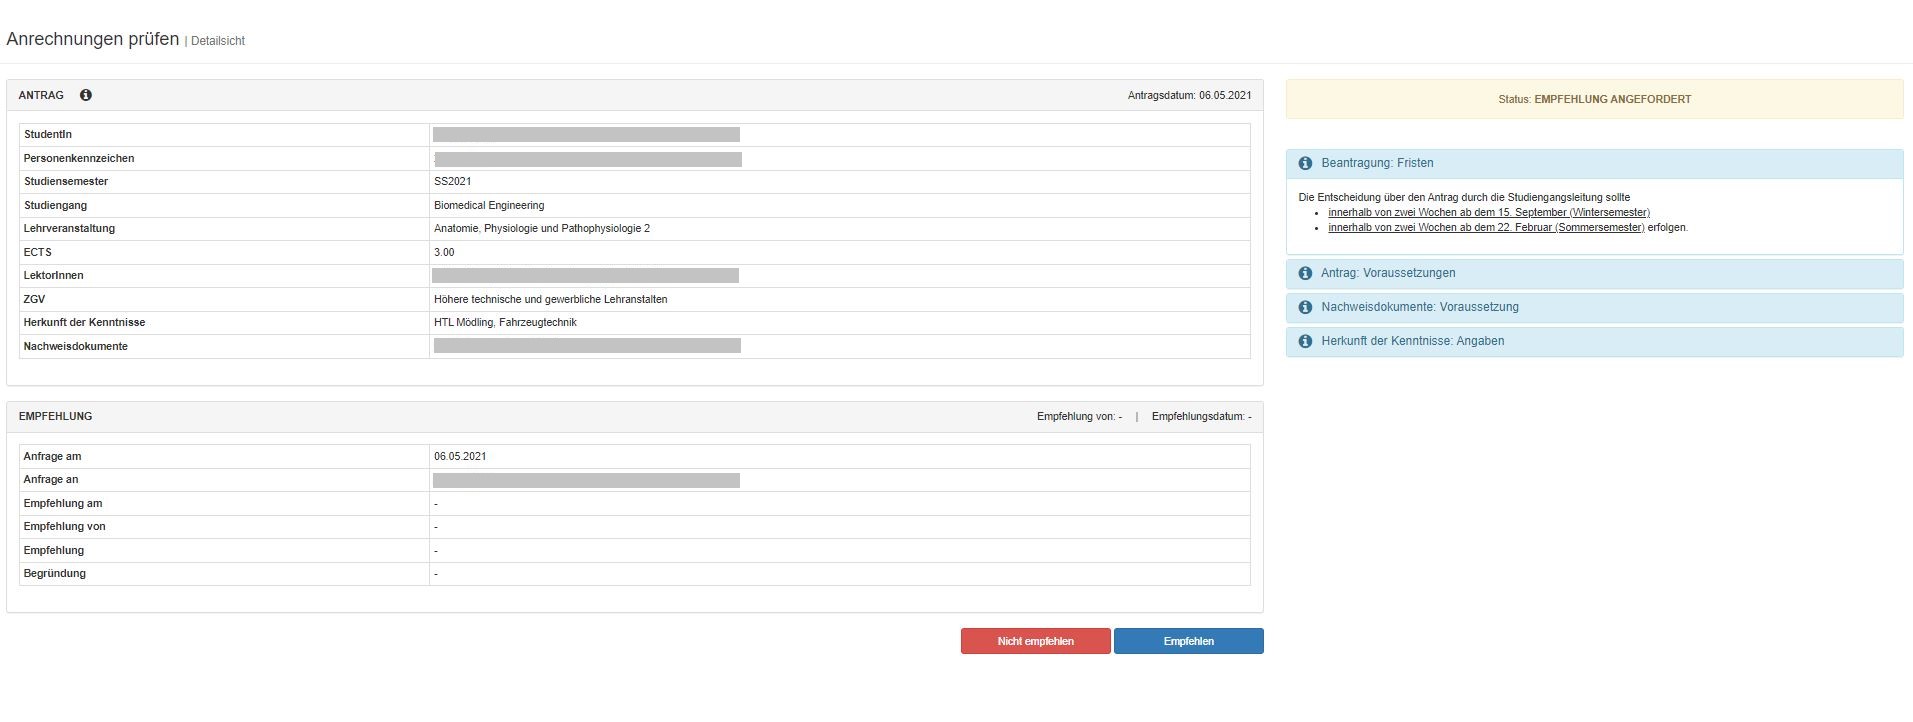Screen dimensions: 1913x722
Task: Collapse the Beantragung: Fristen panel
Action: tap(1377, 163)
